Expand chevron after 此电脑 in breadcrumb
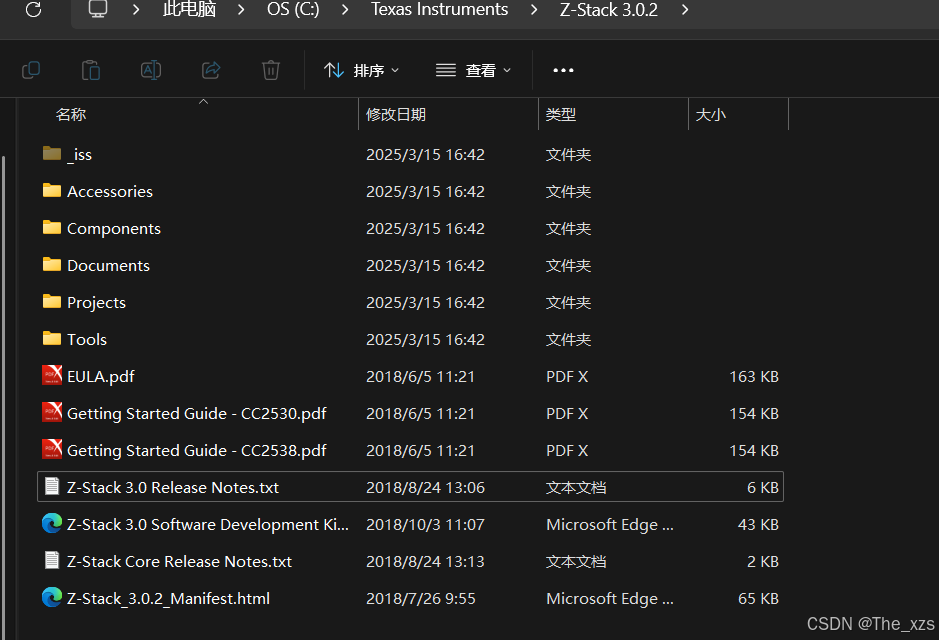Screen dimensions: 939x640 tap(241, 10)
